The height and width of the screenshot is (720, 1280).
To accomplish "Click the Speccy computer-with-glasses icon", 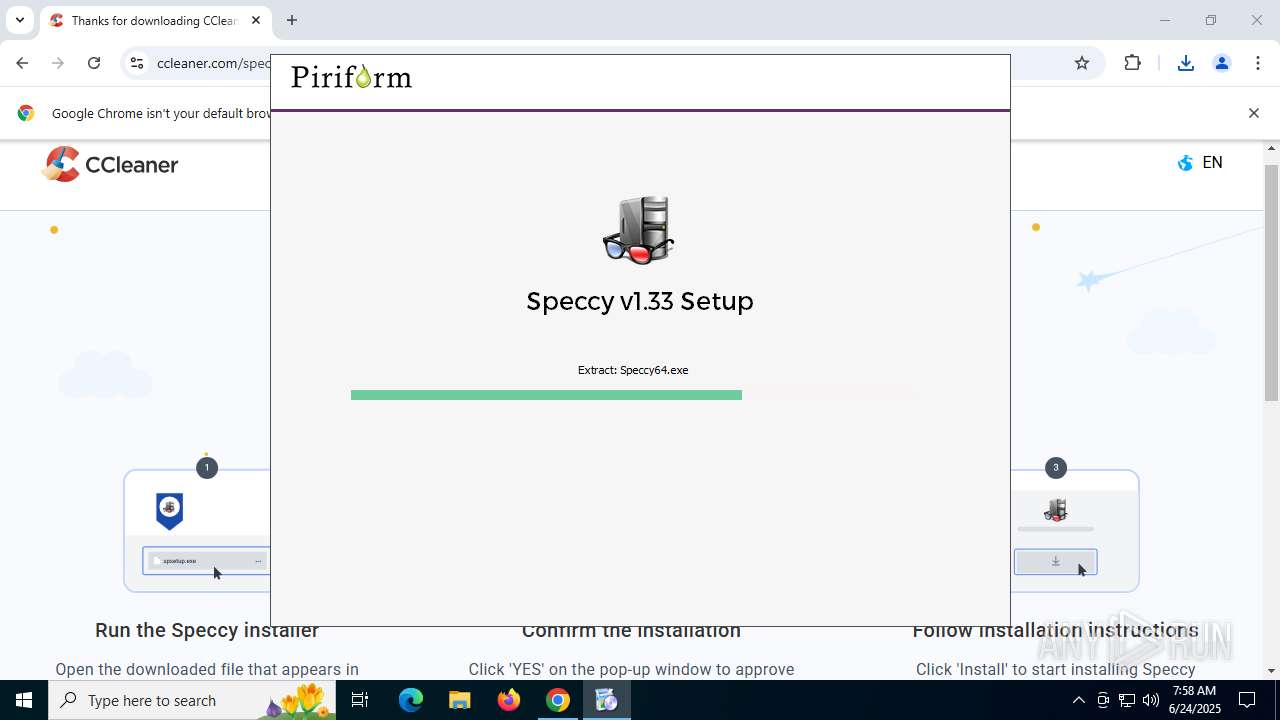I will pos(639,230).
